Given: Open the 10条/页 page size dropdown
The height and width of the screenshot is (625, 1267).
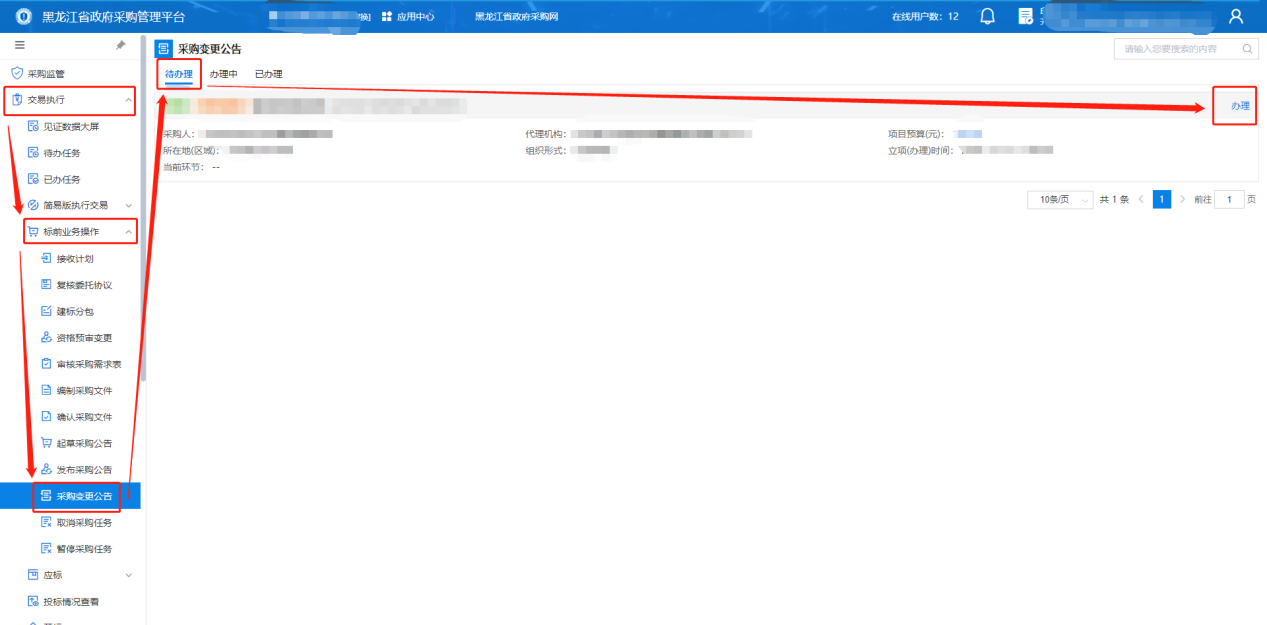Looking at the screenshot, I should pos(1059,199).
